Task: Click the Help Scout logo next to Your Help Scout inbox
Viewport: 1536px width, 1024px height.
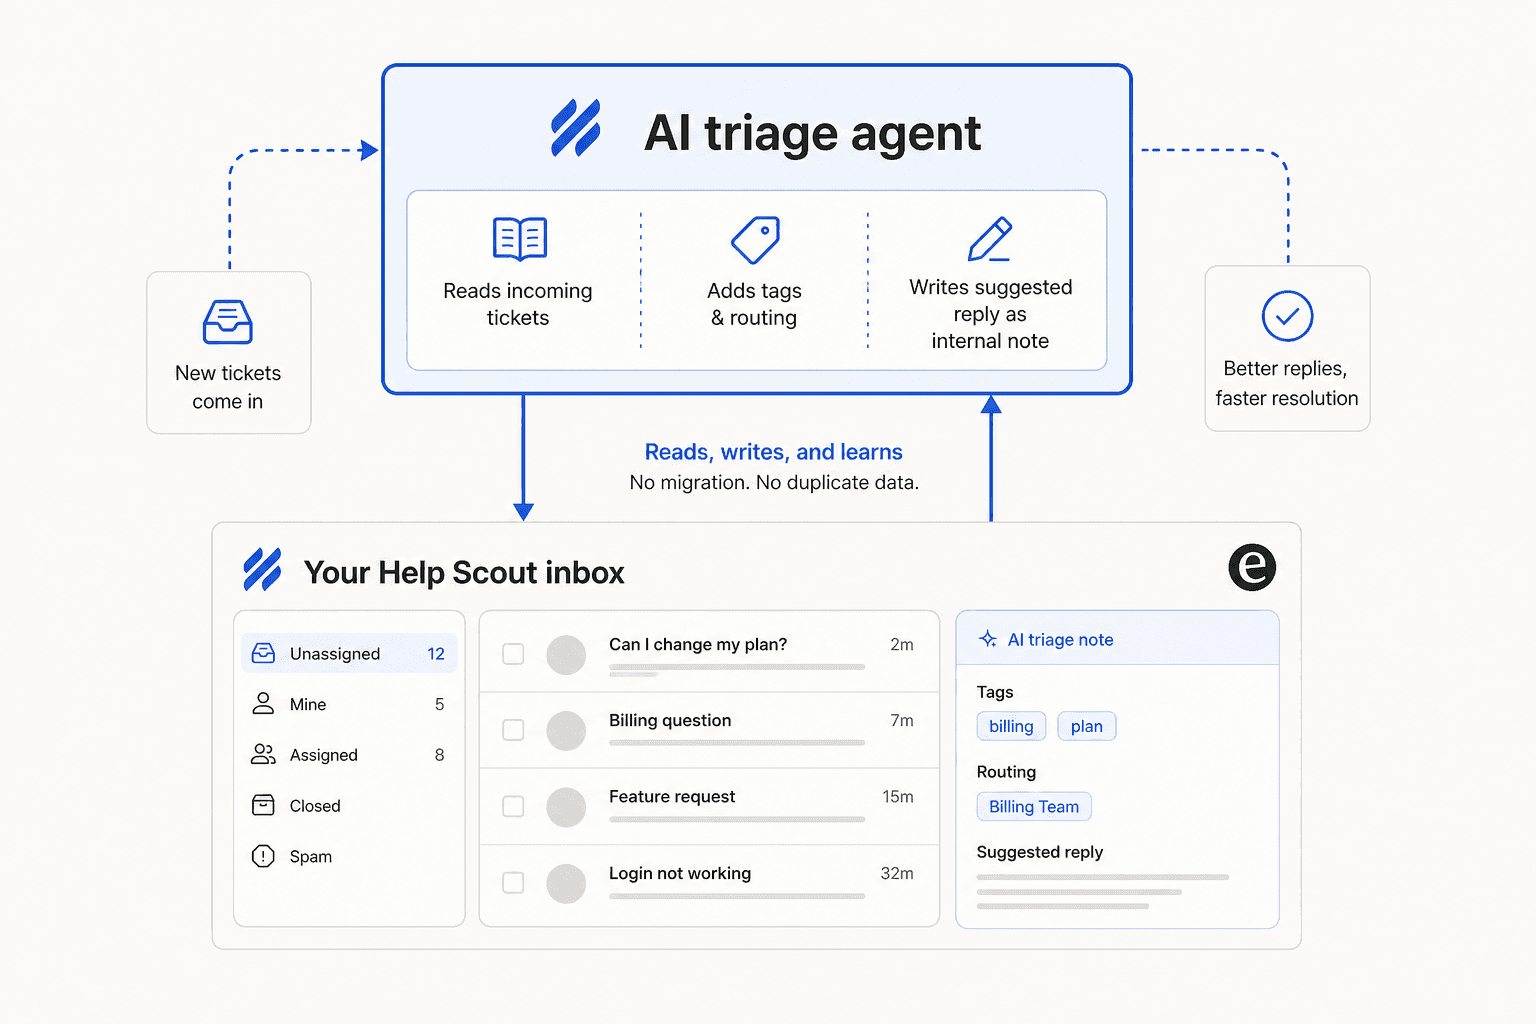Action: pyautogui.click(x=263, y=570)
